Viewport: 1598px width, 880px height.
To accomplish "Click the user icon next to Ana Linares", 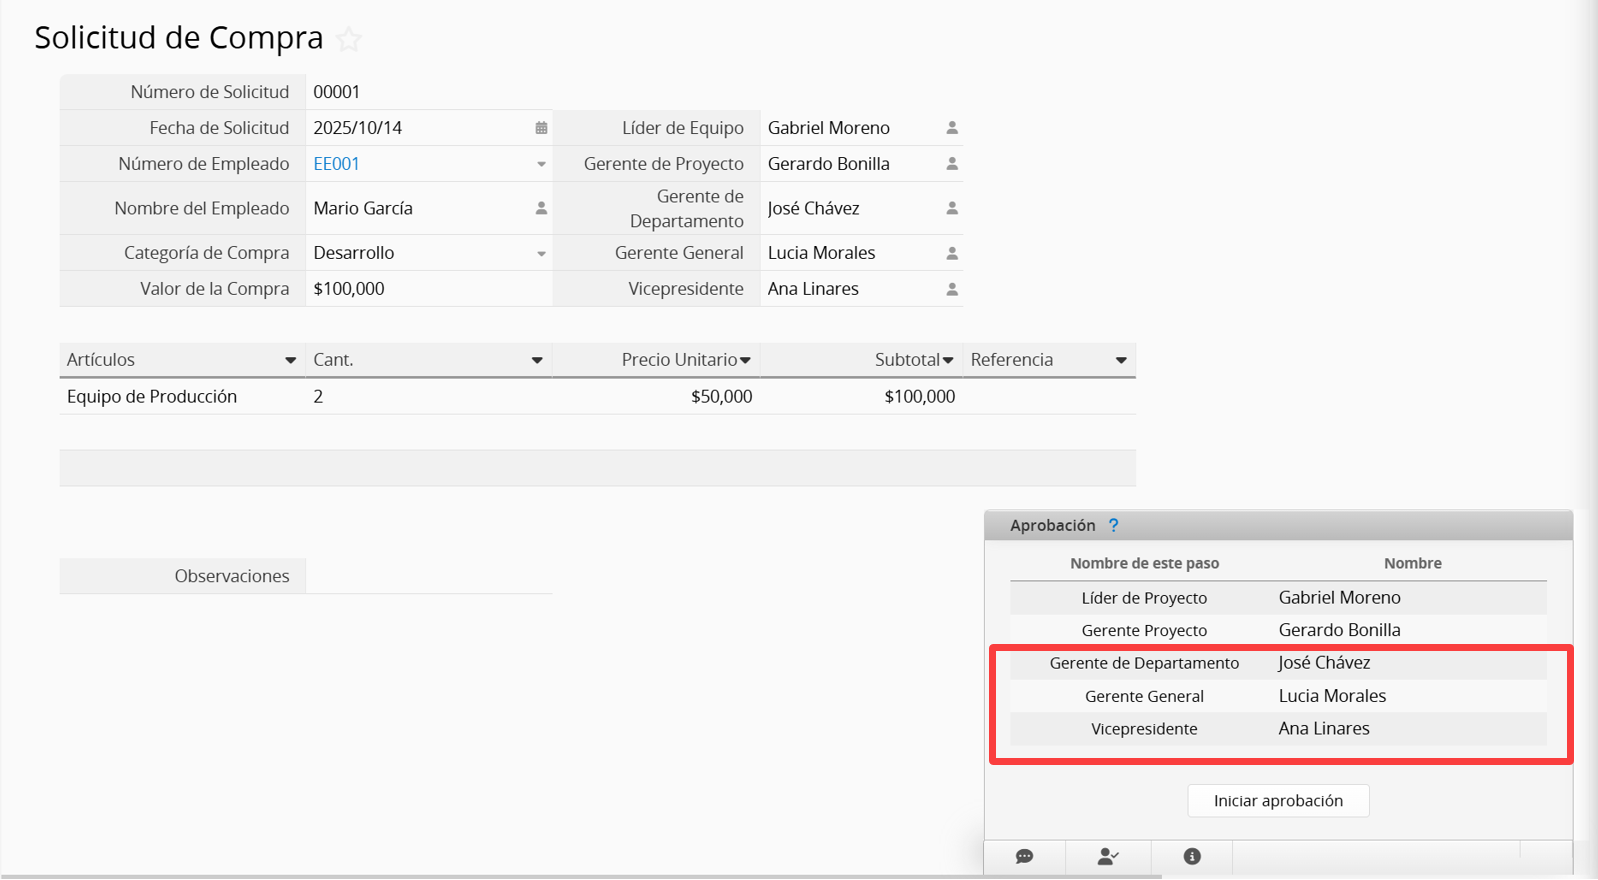I will click(x=952, y=289).
